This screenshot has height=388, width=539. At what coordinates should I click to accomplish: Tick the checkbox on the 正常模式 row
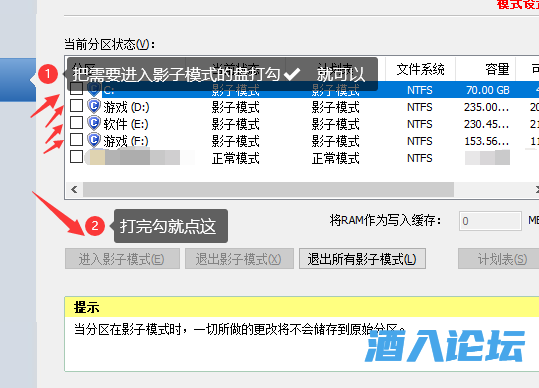point(76,157)
